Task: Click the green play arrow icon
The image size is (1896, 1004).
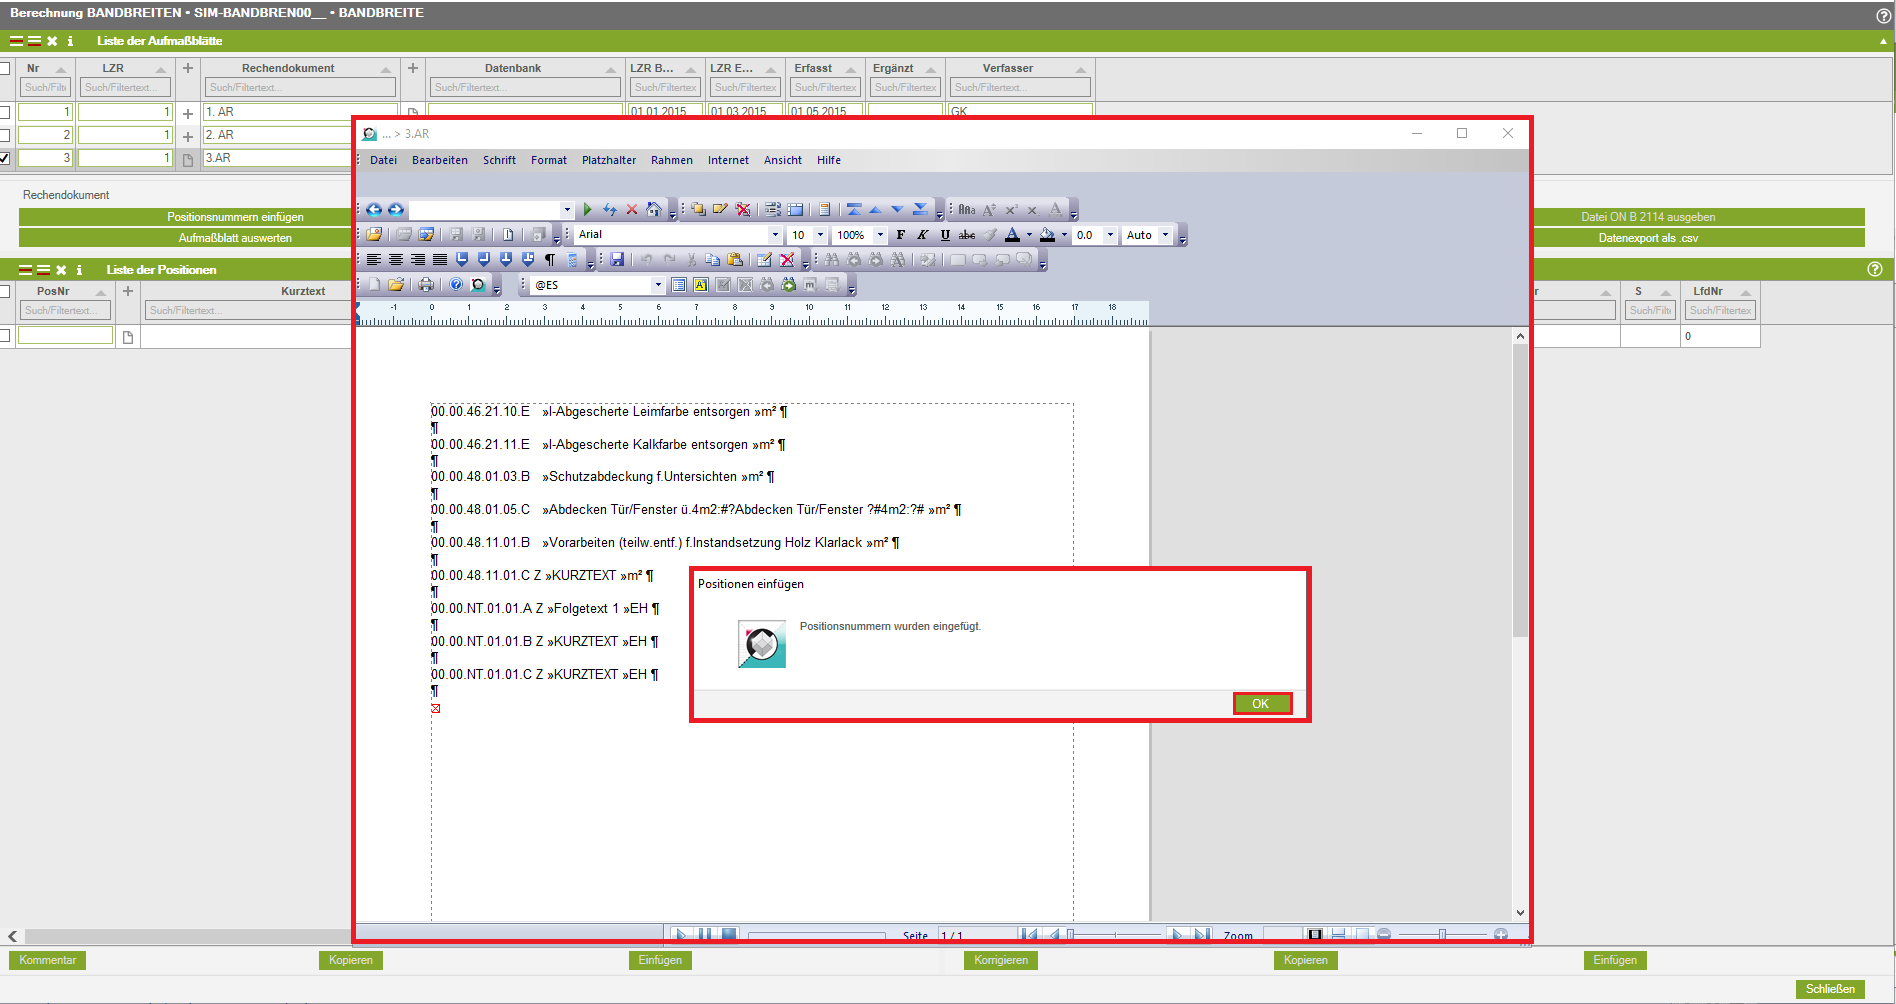Action: [x=588, y=209]
